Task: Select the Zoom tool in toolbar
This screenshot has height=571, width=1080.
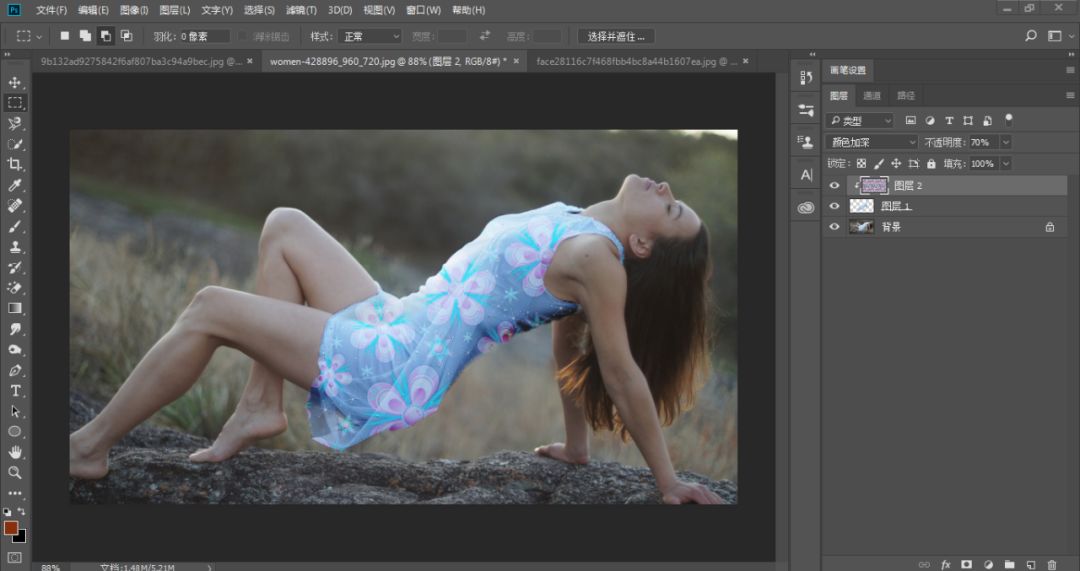Action: pos(15,472)
